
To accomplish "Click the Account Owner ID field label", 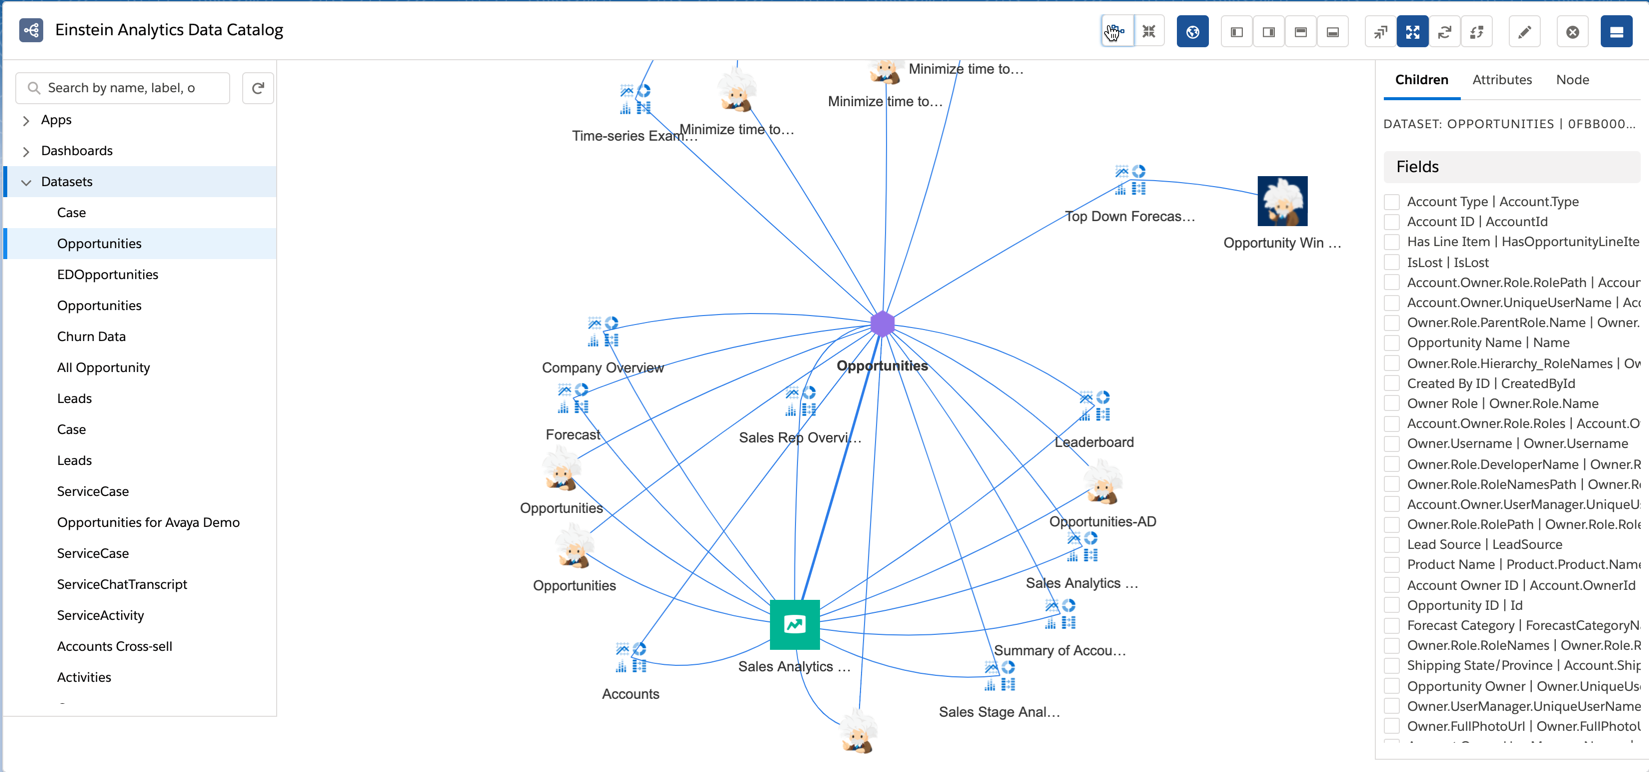I will (1521, 585).
